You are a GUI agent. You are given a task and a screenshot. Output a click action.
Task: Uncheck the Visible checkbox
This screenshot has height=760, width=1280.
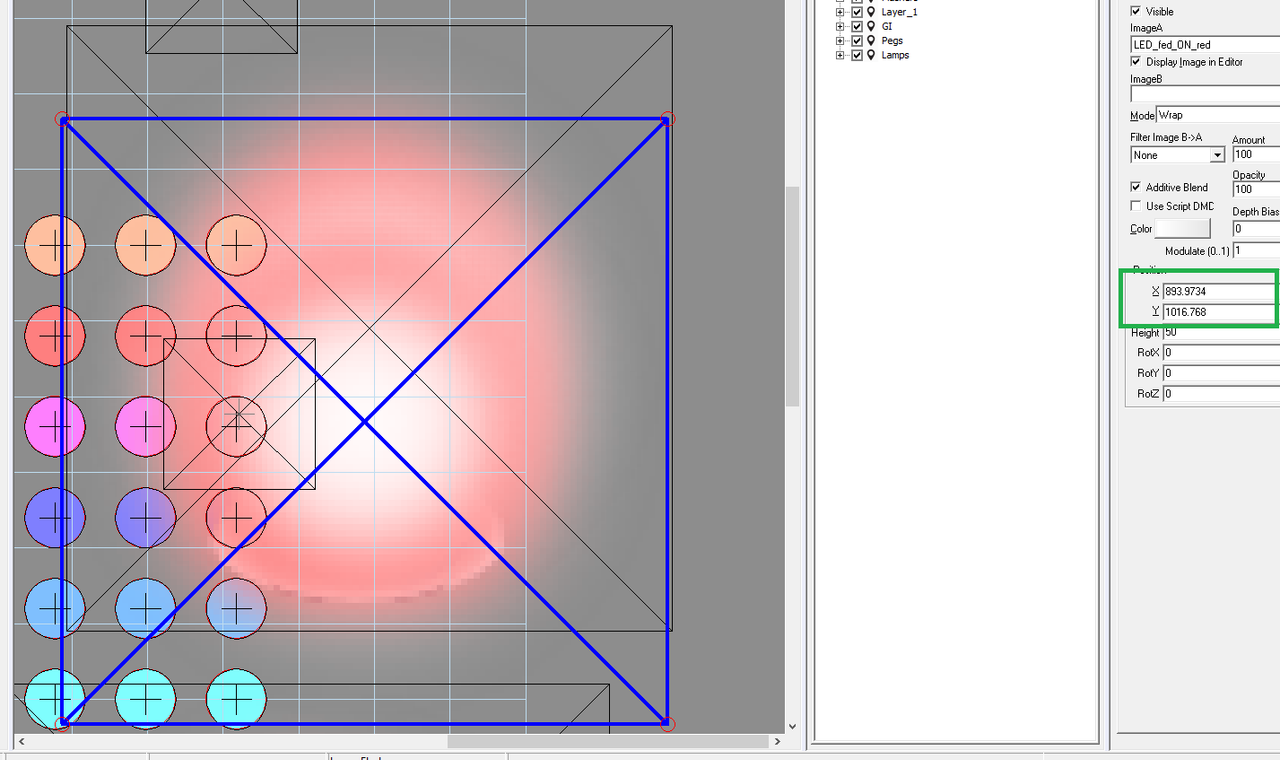click(x=1135, y=11)
